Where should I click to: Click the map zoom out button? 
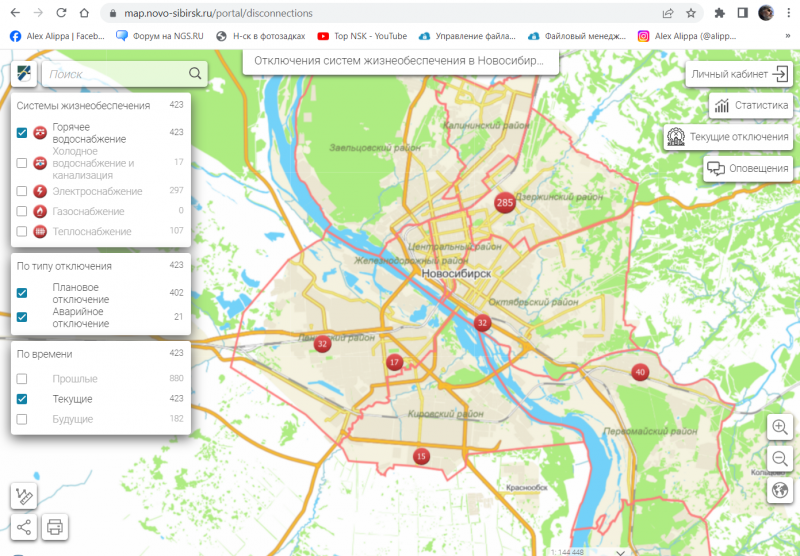[x=780, y=458]
